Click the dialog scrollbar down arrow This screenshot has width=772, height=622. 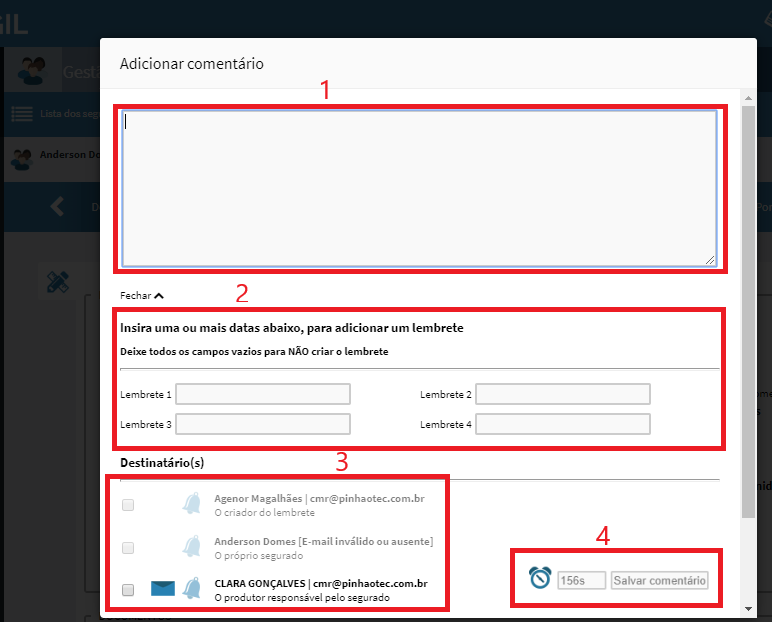[x=748, y=609]
